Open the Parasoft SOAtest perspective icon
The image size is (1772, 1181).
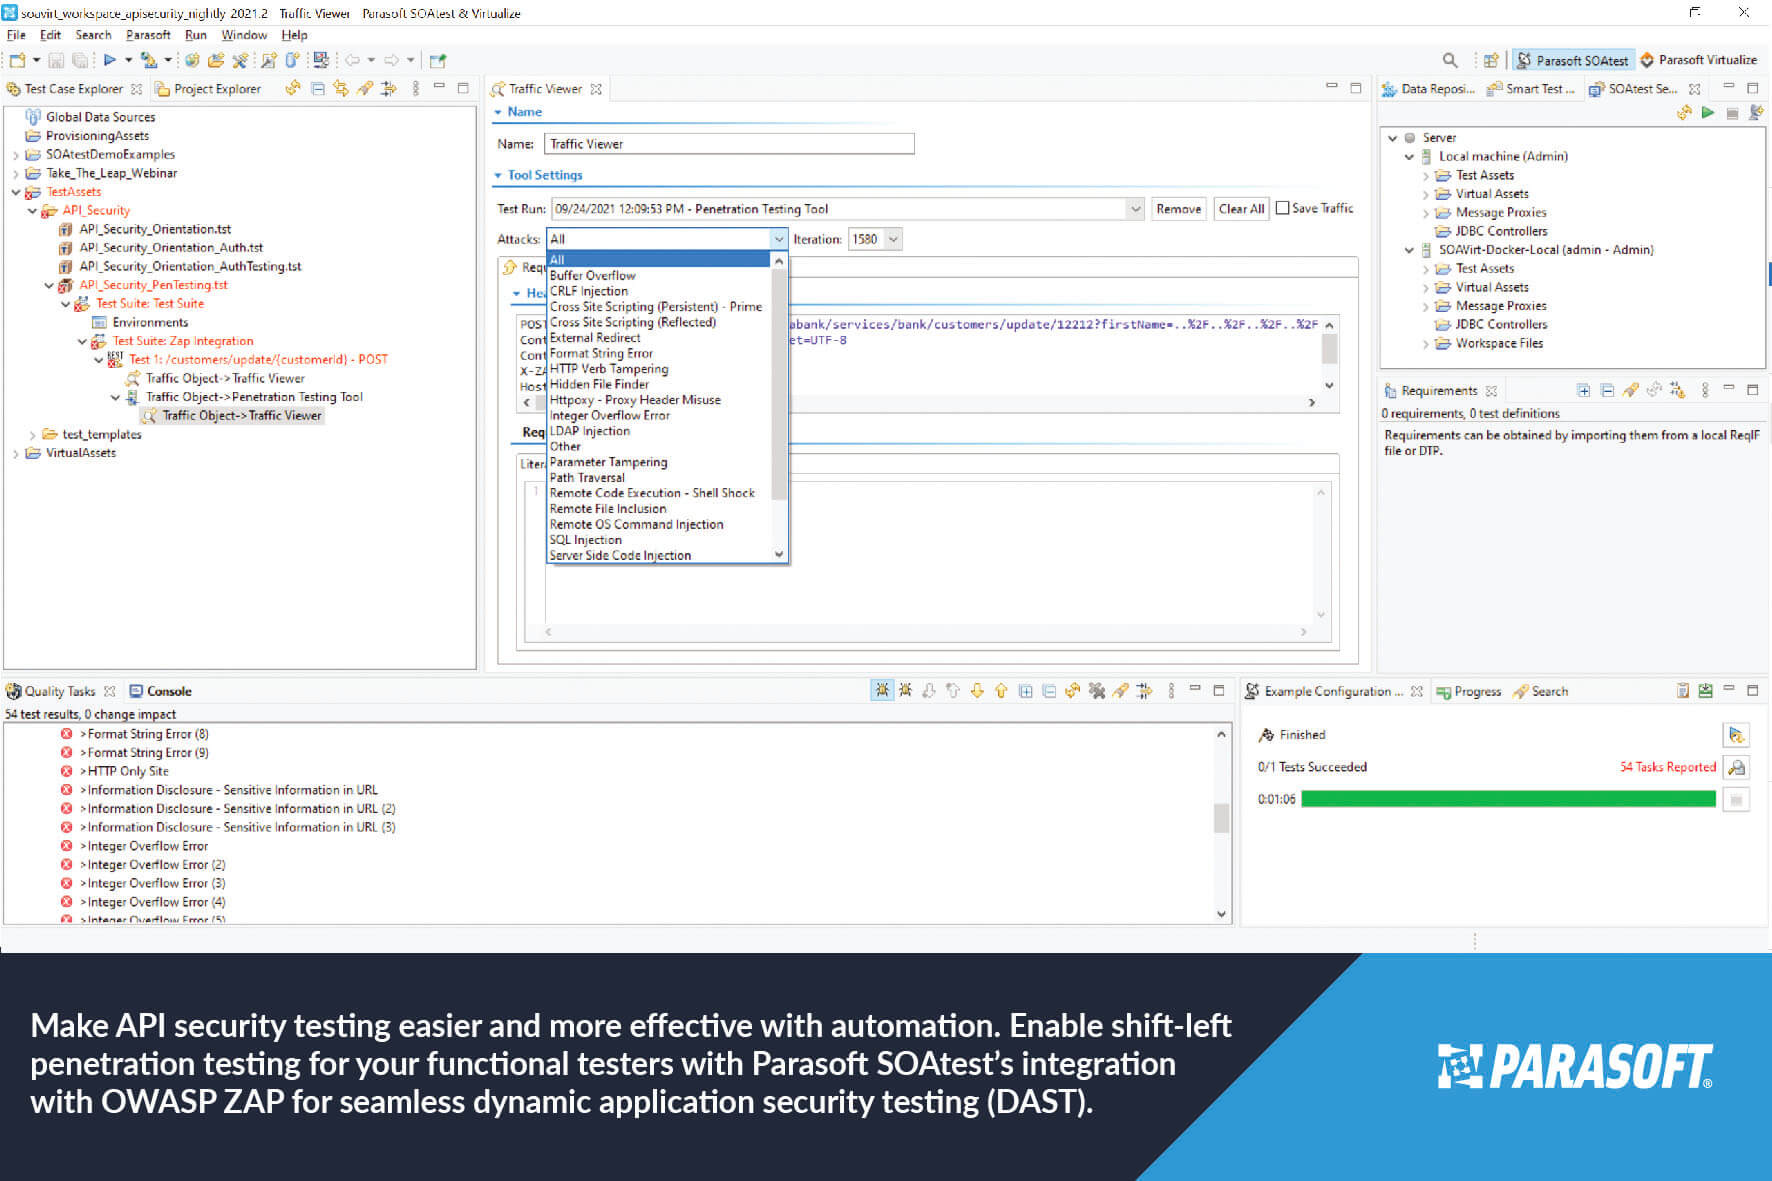1573,60
